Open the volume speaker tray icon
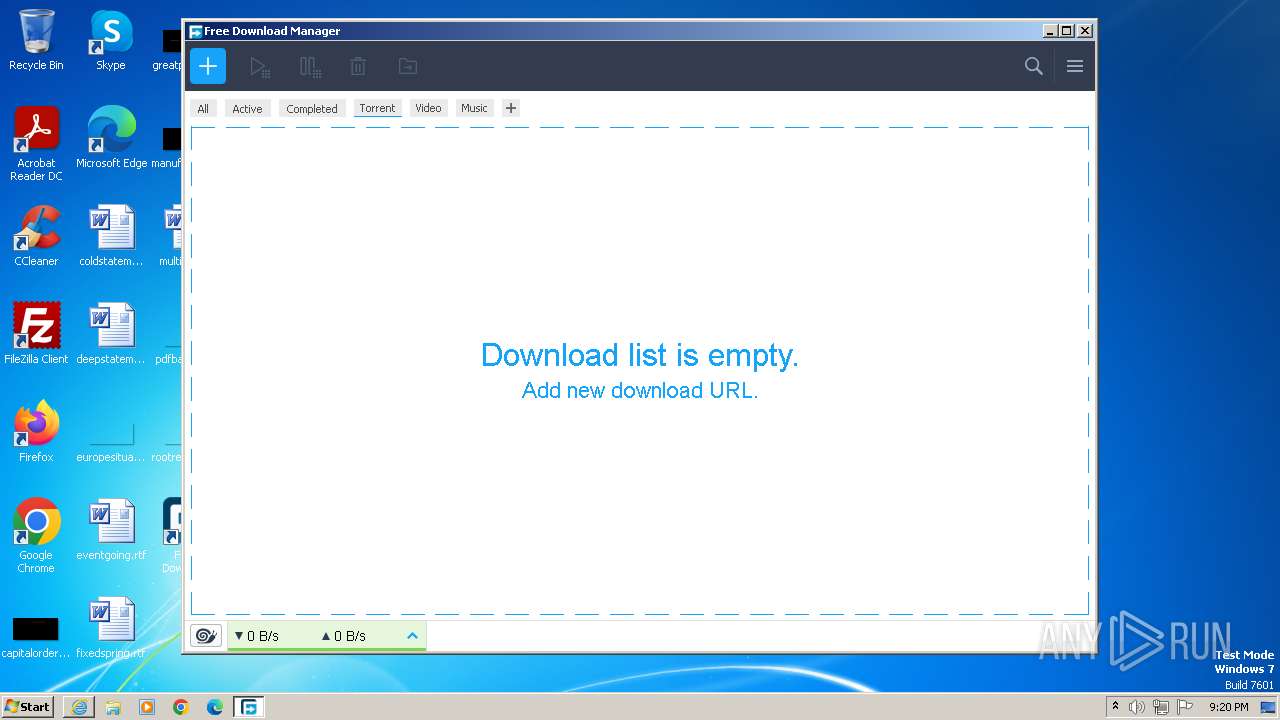The height and width of the screenshot is (720, 1280). click(1137, 707)
